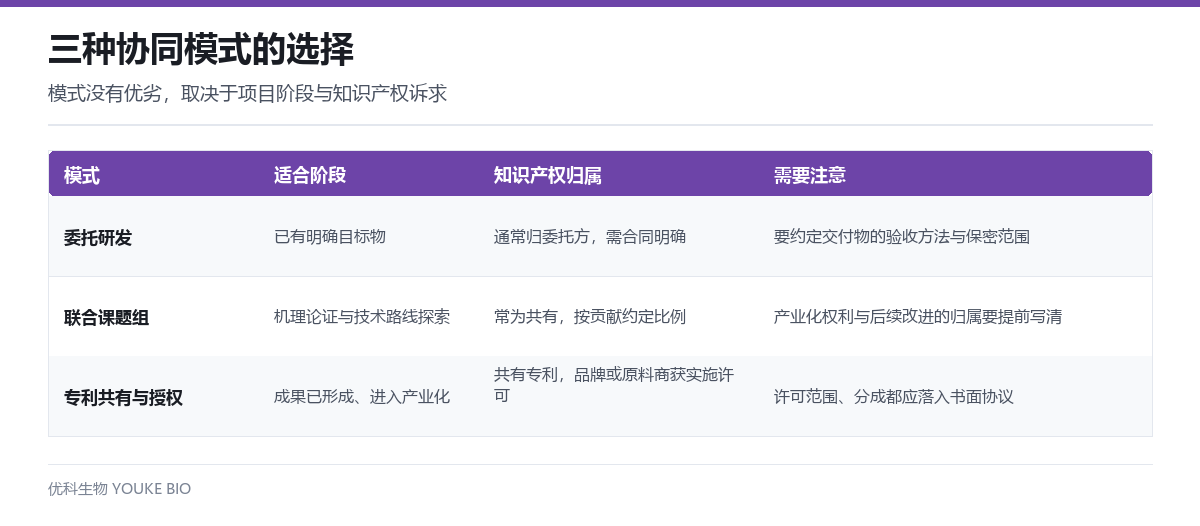Click the cell 常为共有，按贡献约定比例

[x=590, y=317]
